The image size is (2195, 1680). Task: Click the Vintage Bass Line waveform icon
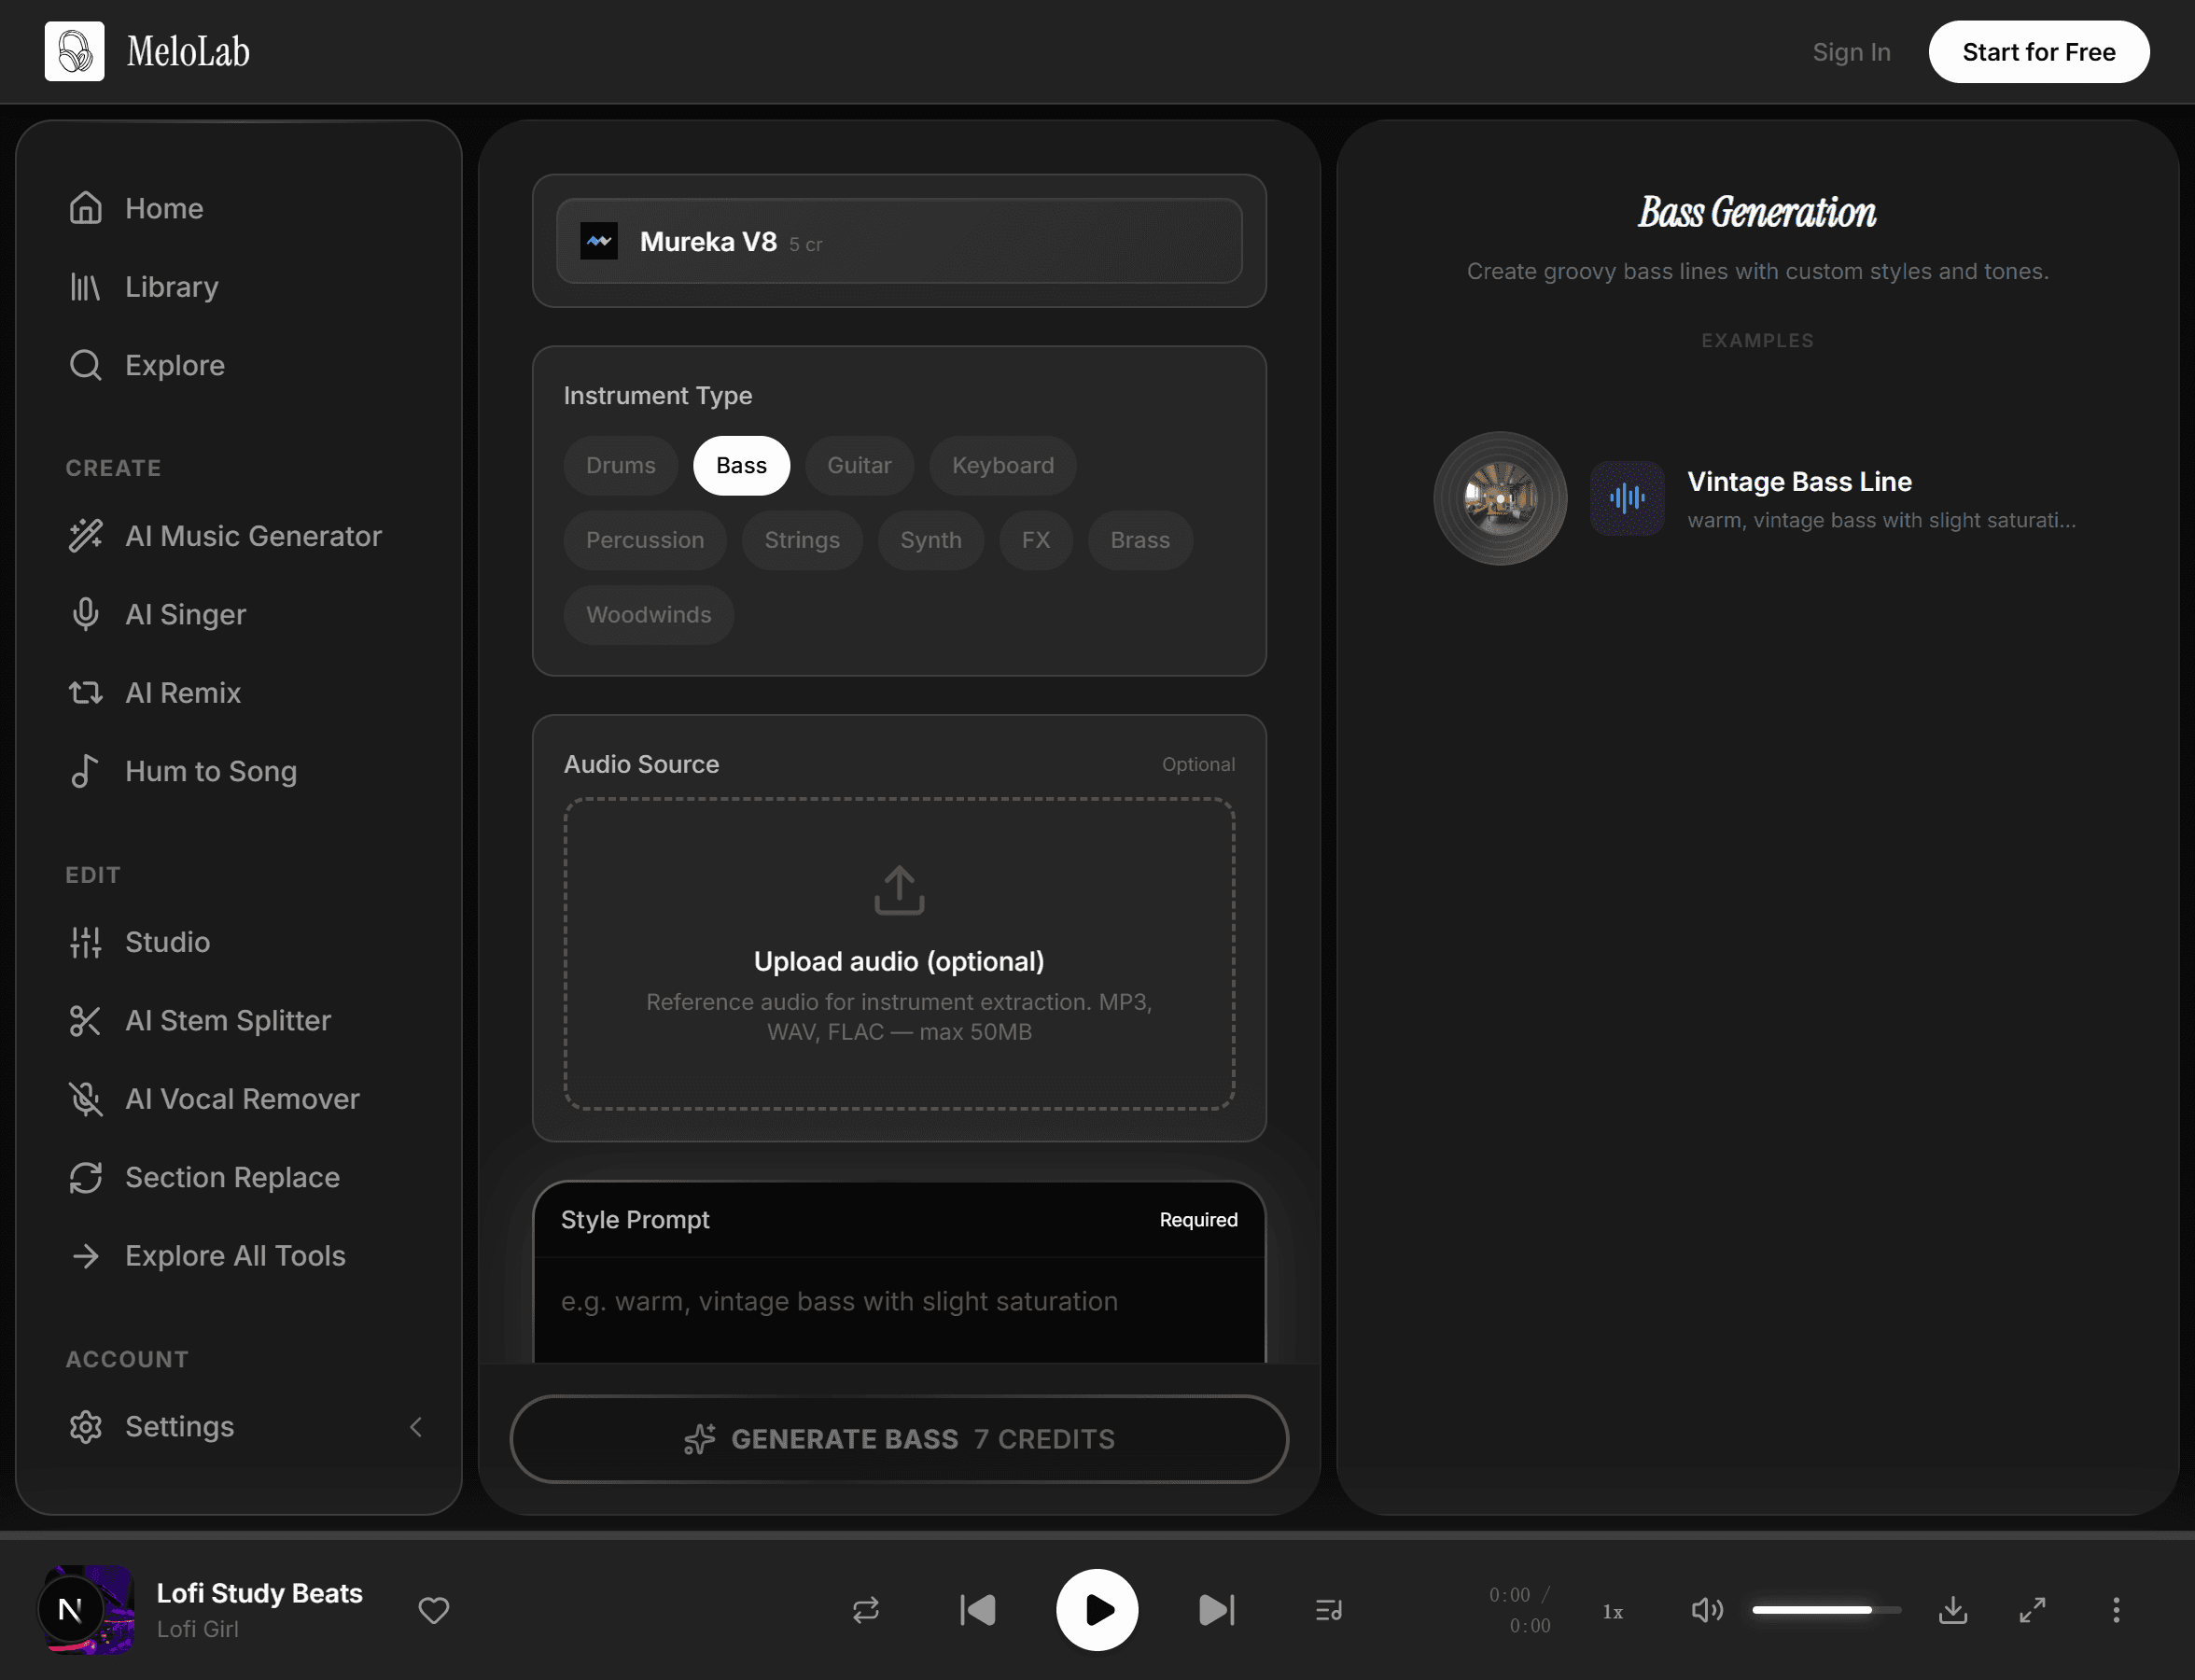[1627, 498]
